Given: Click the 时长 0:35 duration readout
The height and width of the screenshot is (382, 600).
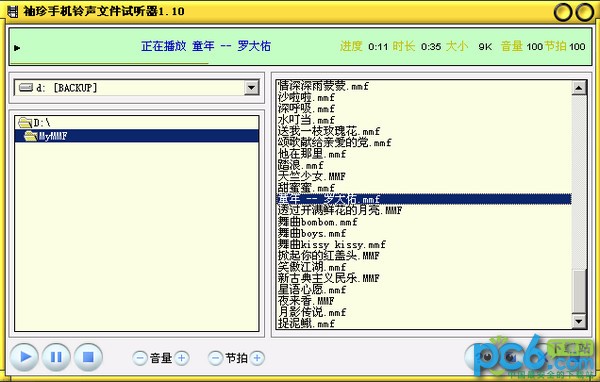Looking at the screenshot, I should pyautogui.click(x=417, y=46).
